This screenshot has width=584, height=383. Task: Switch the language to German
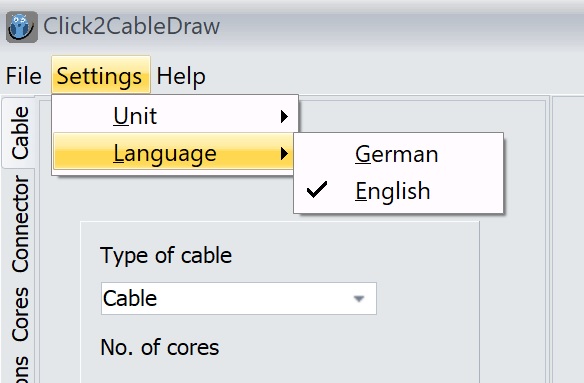click(398, 154)
